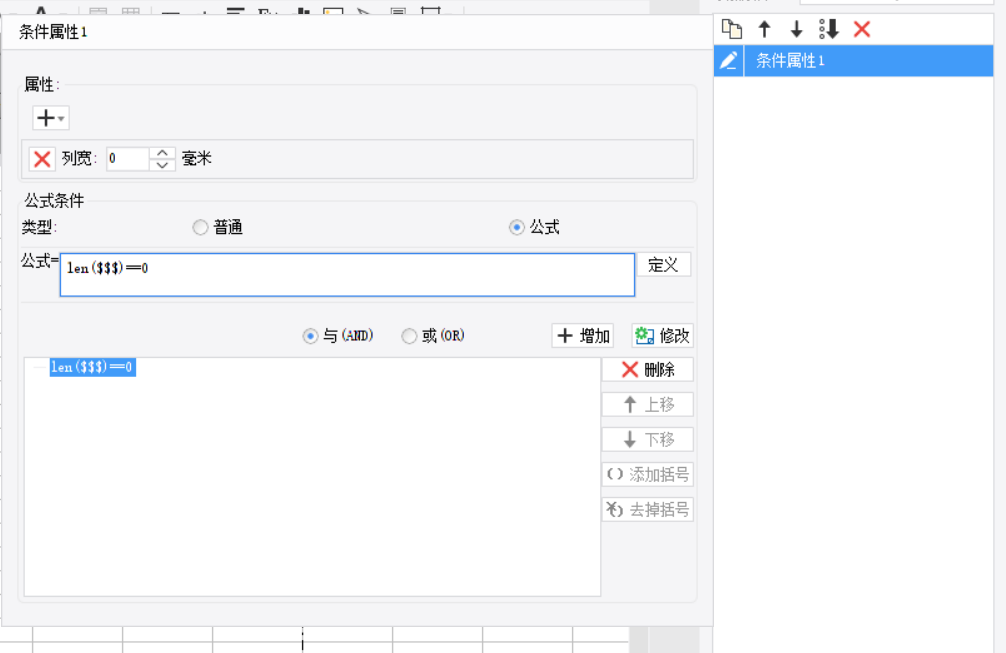Click the pencil edit icon beside 条件属性1
This screenshot has width=1006, height=653.
tap(729, 61)
